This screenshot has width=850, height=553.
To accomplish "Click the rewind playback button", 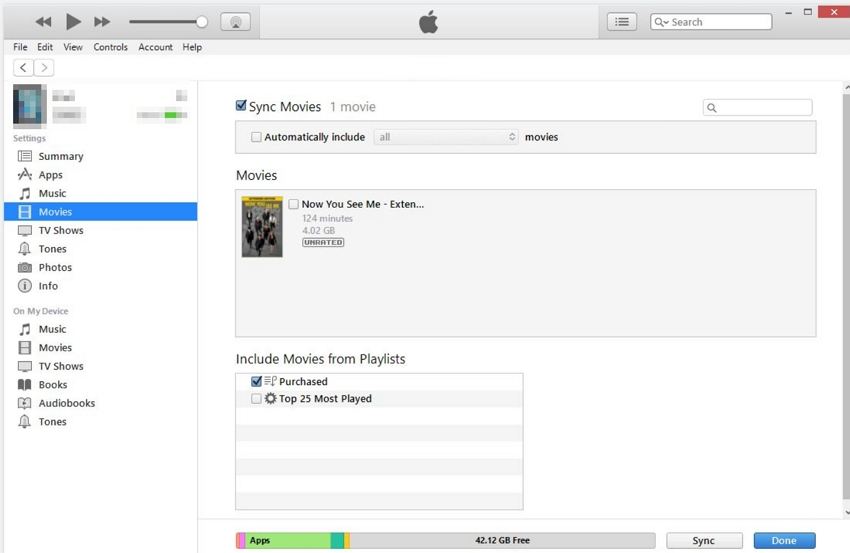I will coord(43,22).
